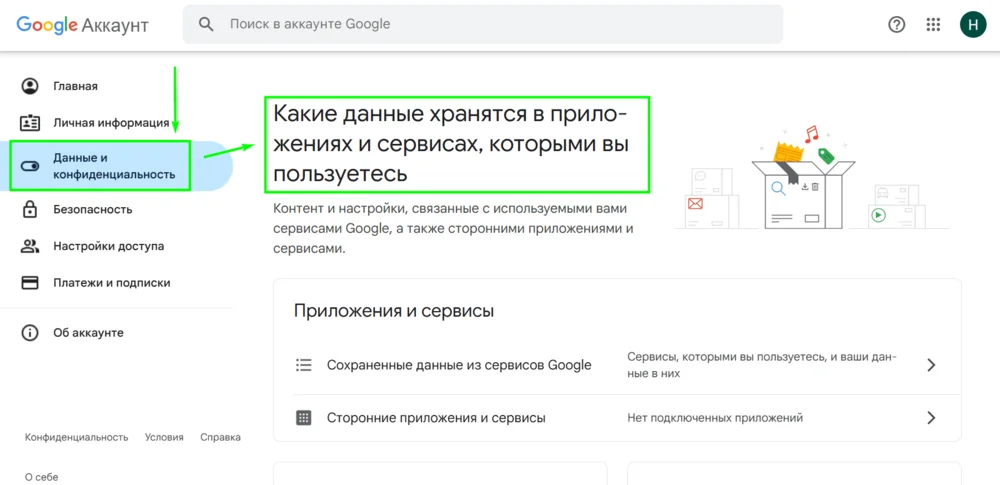
Task: Select the Данные и конфиденциальность menu item
Action: (x=113, y=166)
